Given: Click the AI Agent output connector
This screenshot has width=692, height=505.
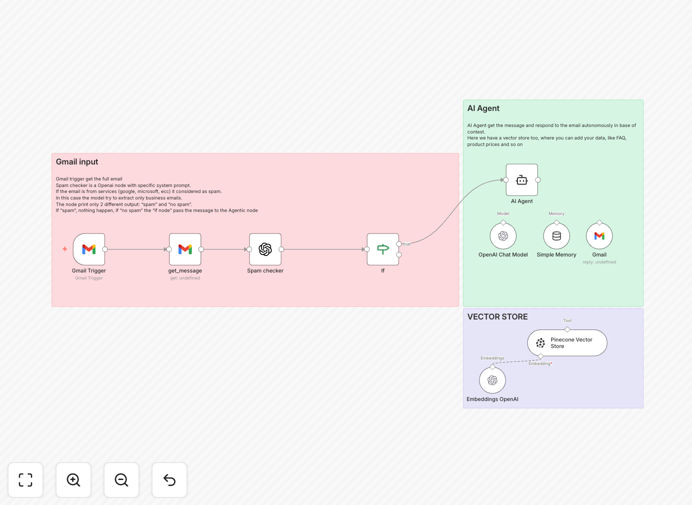Looking at the screenshot, I should click(x=538, y=180).
